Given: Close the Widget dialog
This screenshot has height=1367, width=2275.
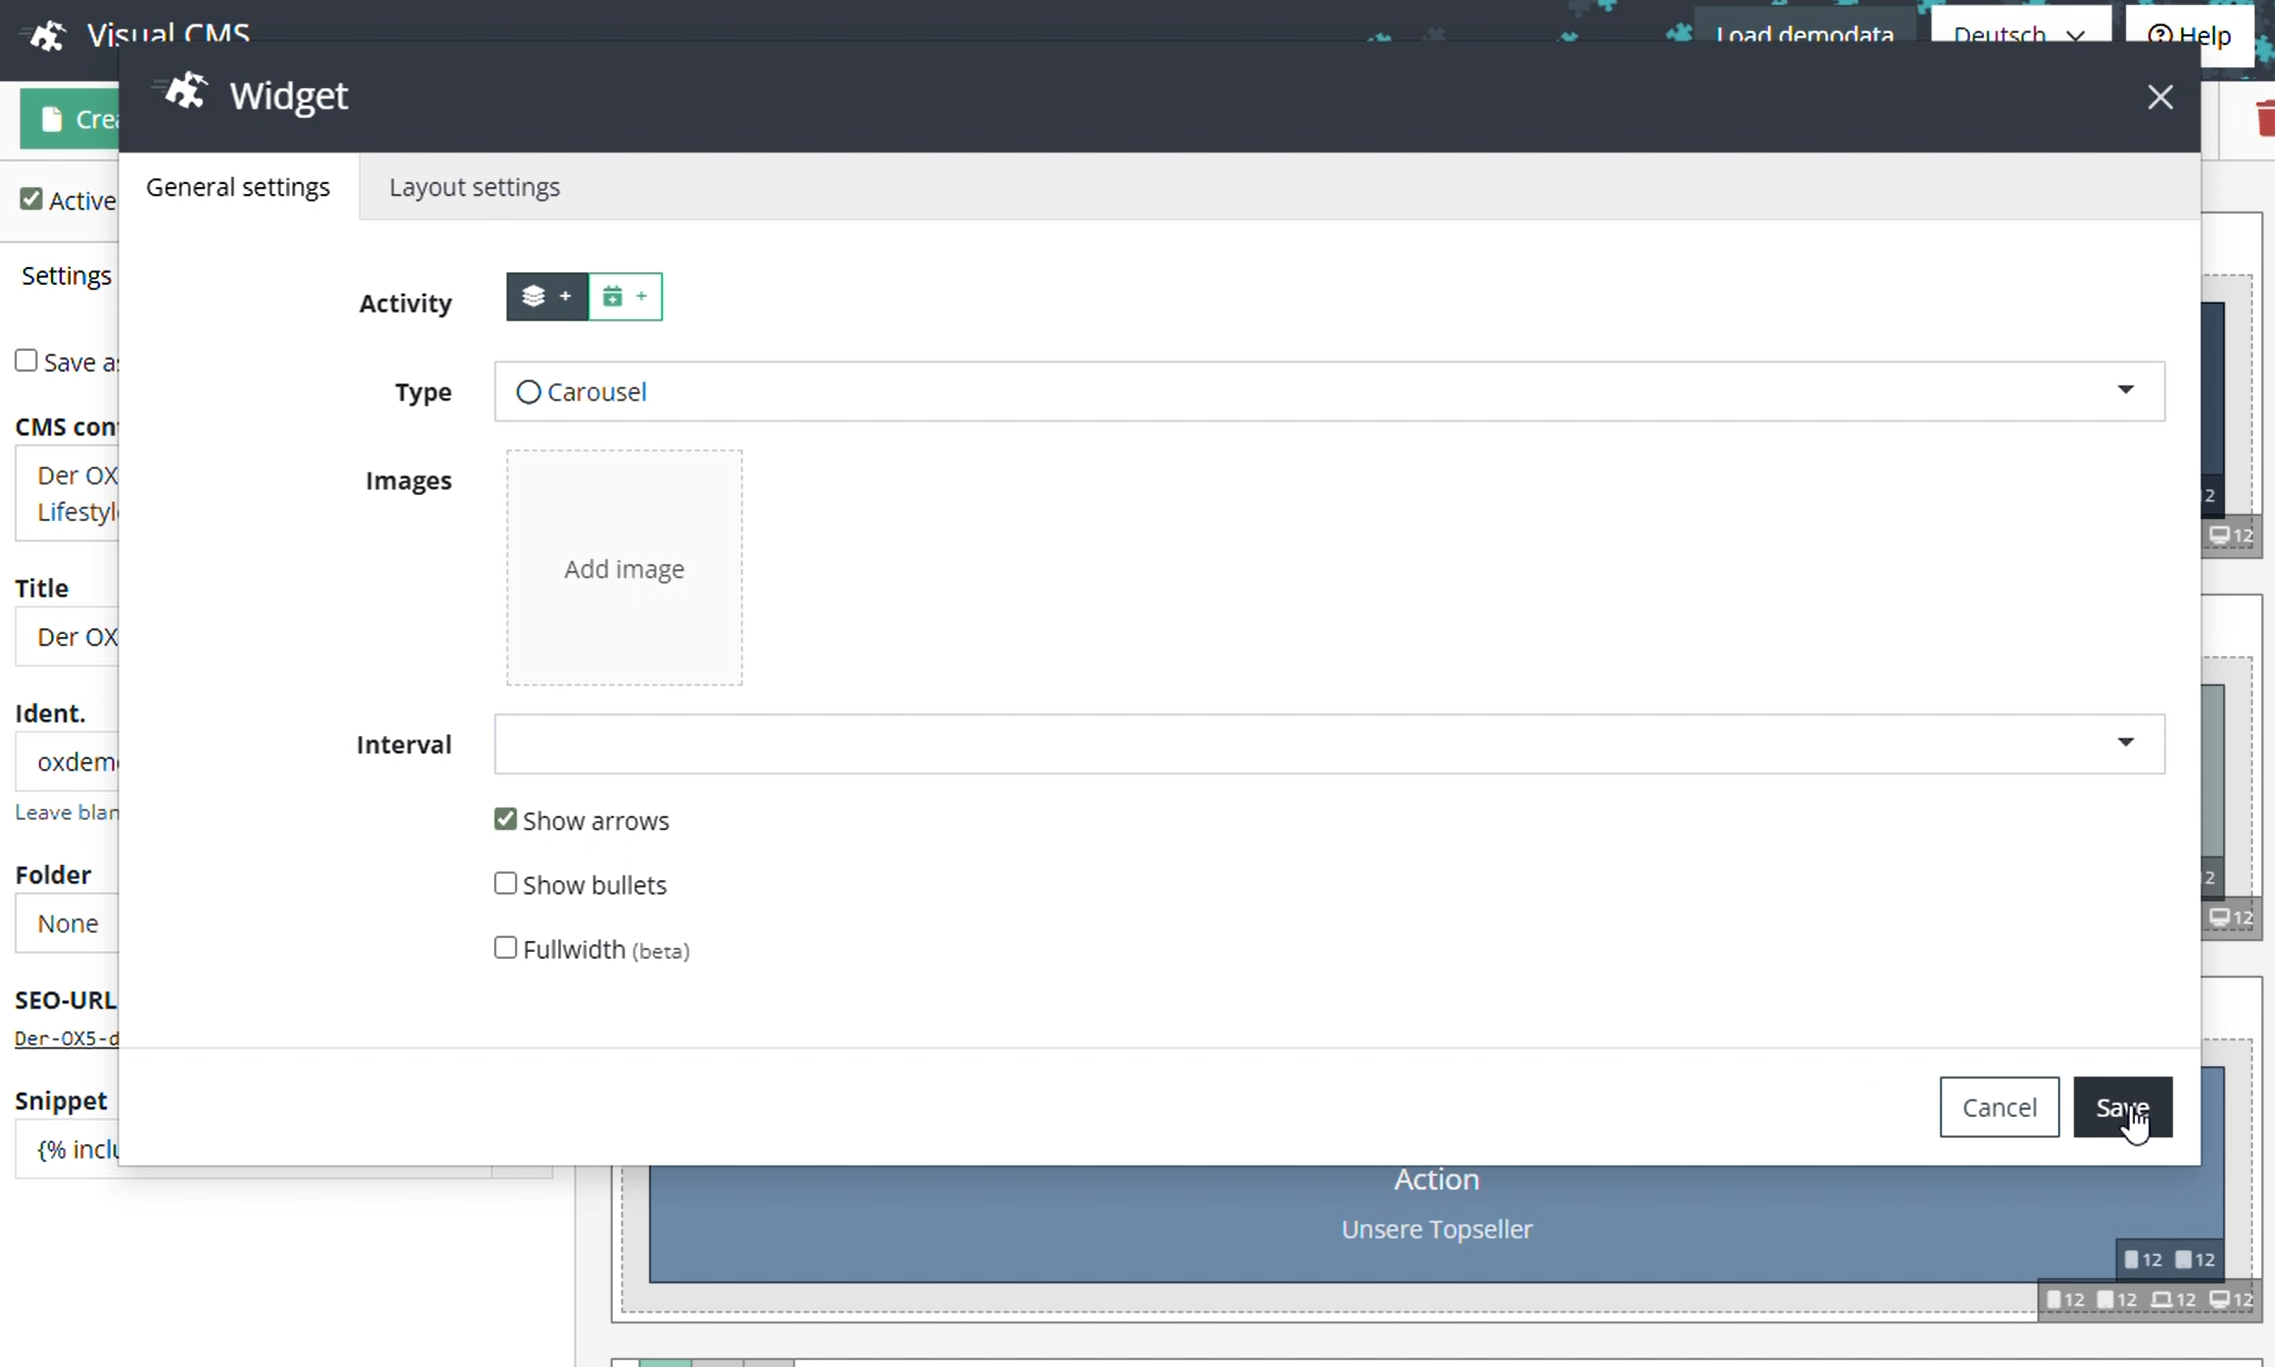Looking at the screenshot, I should coord(2160,97).
